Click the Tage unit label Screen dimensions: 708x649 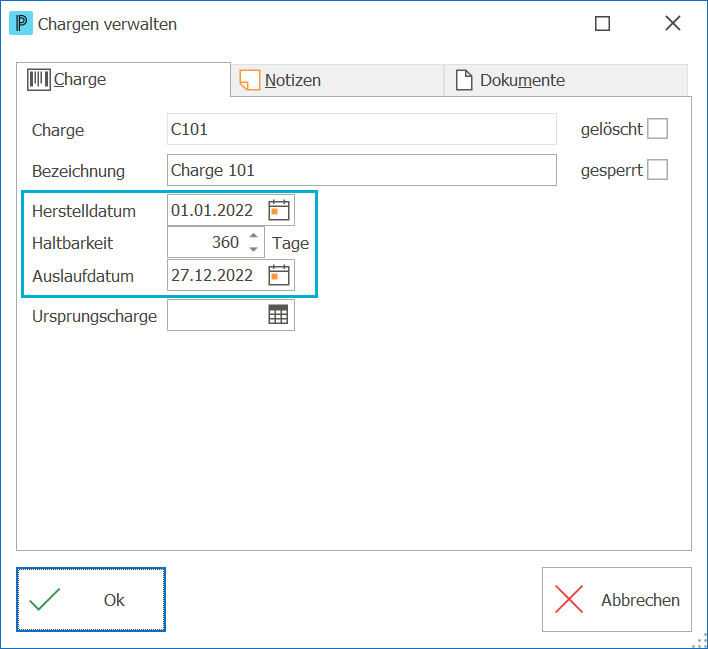pos(290,243)
